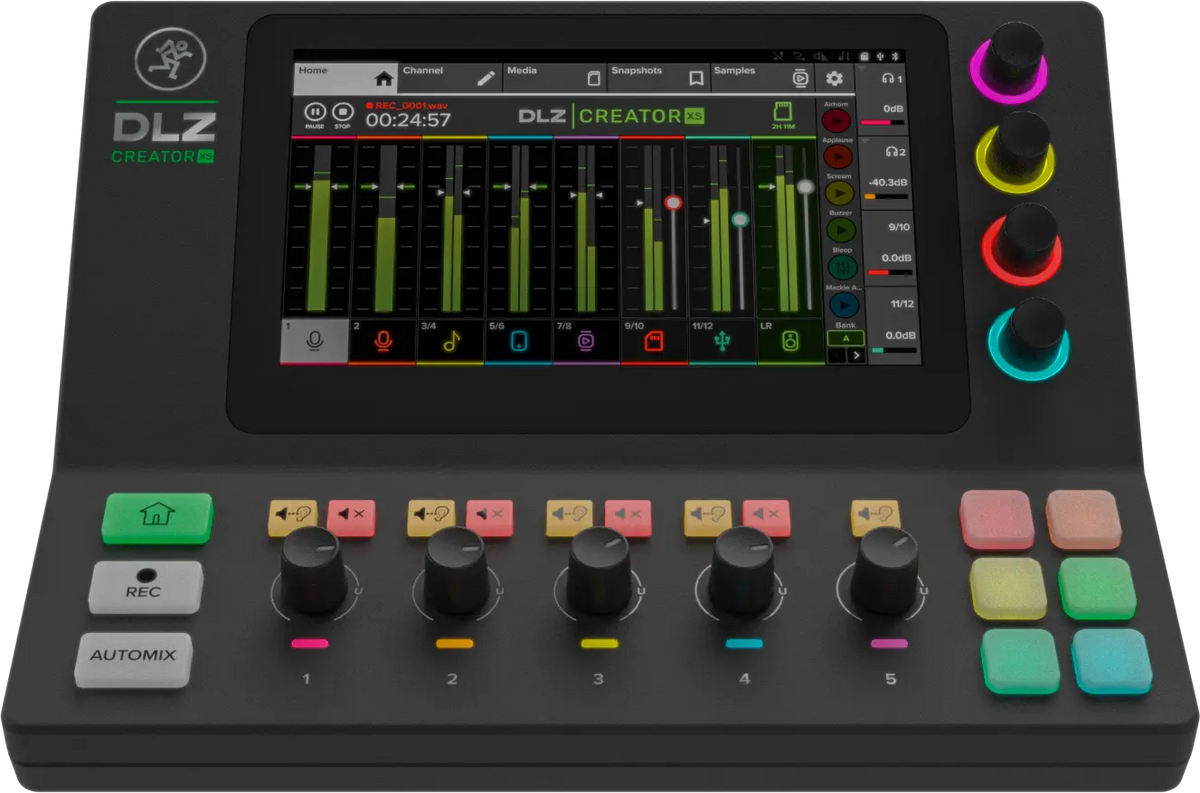Click the 9/10 channel red fader handle
The width and height of the screenshot is (1200, 793).
[x=673, y=202]
